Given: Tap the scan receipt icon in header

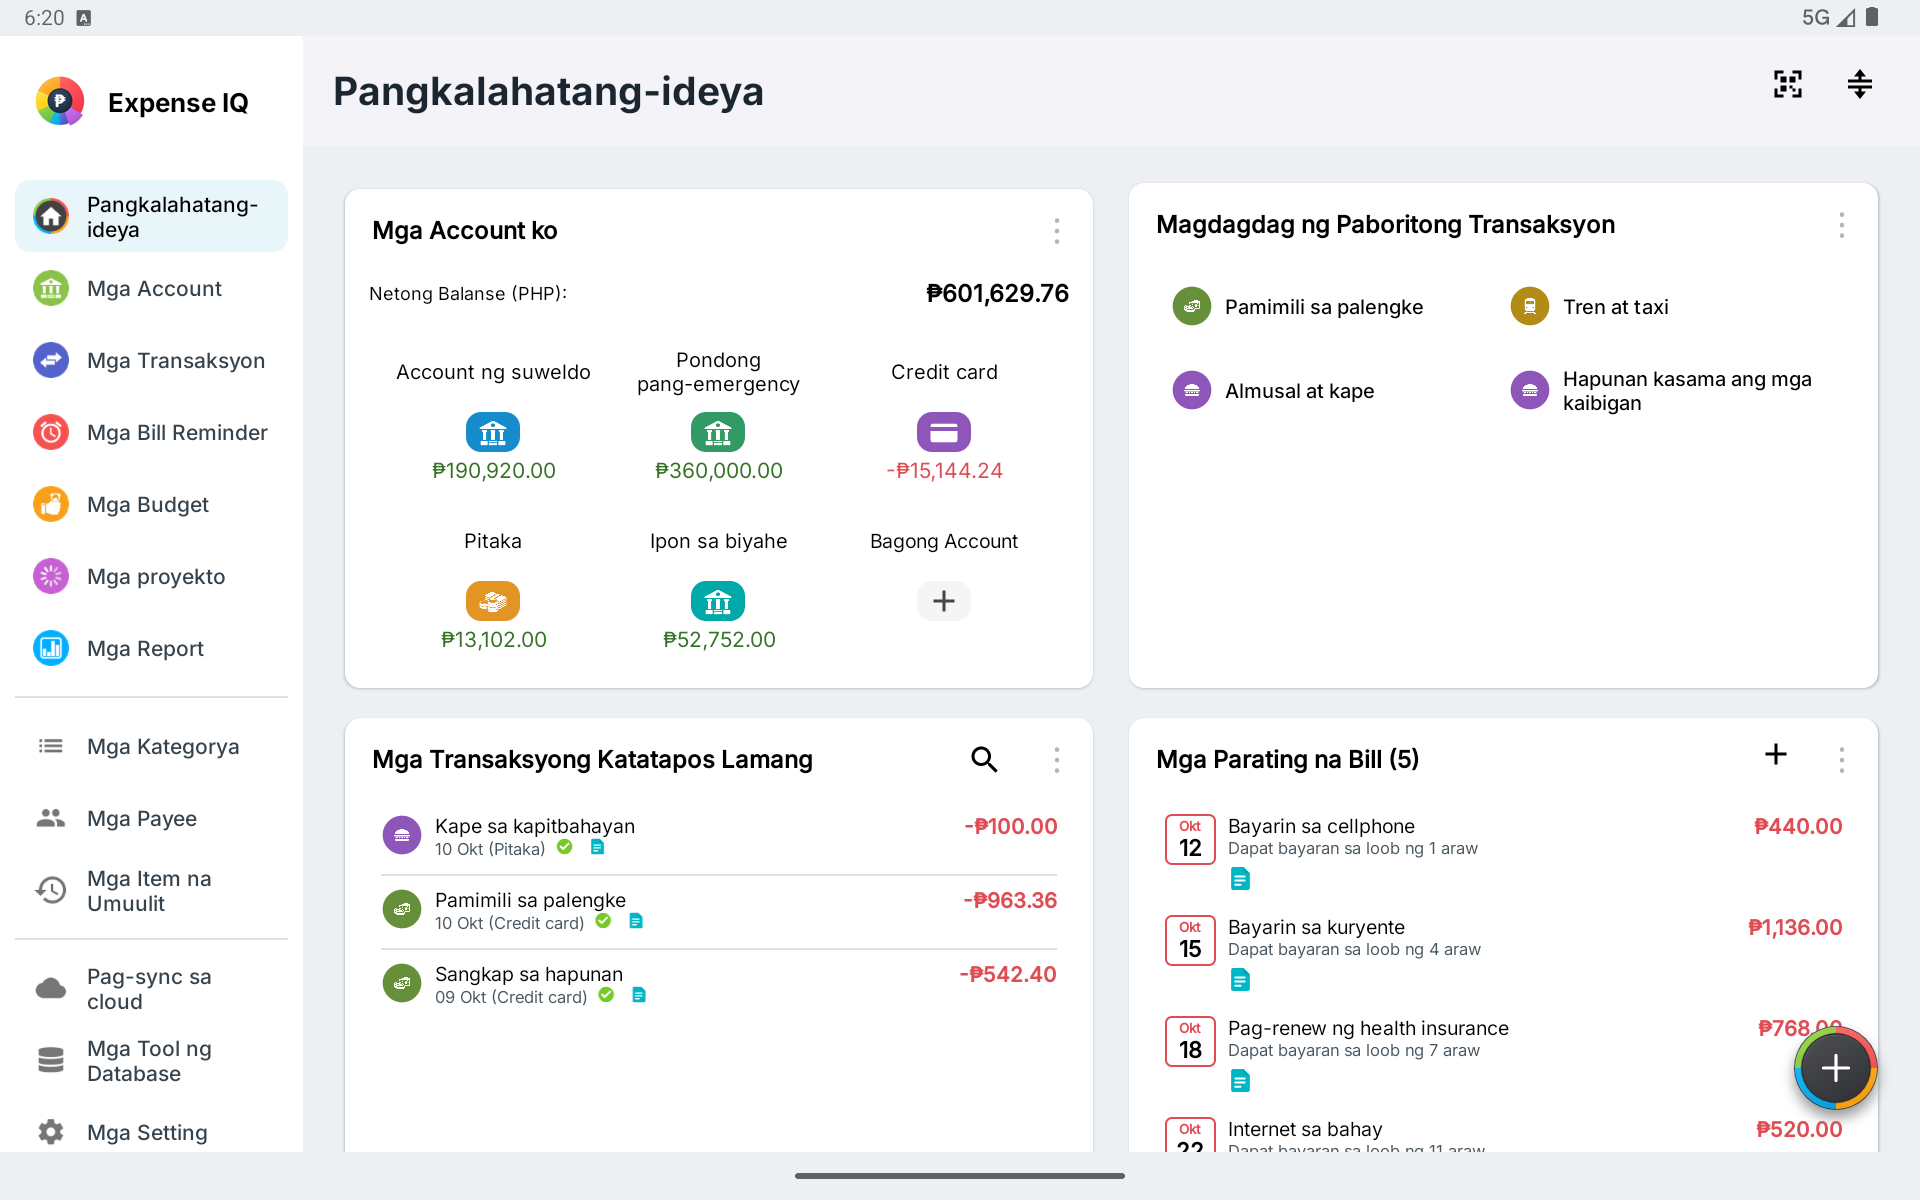Looking at the screenshot, I should pos(1788,84).
